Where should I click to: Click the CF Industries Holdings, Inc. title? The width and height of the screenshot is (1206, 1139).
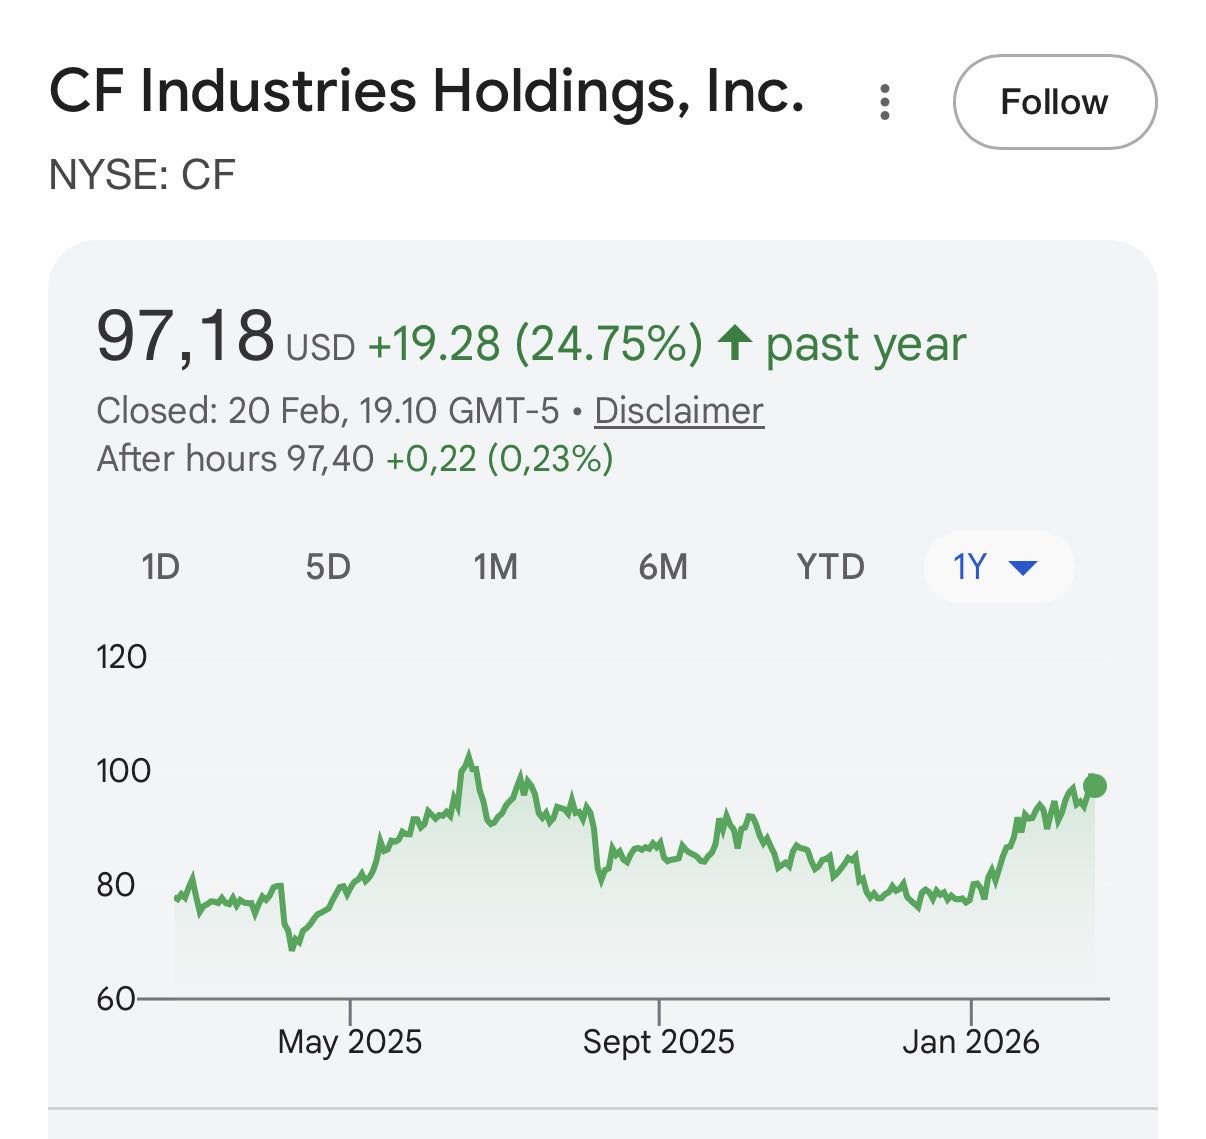tap(427, 92)
